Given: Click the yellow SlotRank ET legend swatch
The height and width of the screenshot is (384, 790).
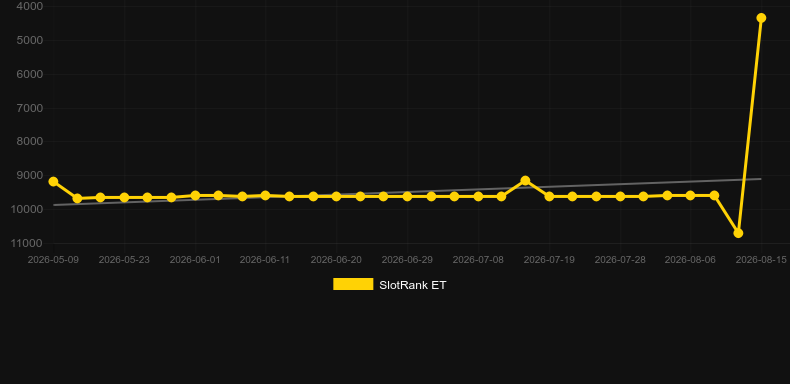Looking at the screenshot, I should click(353, 284).
